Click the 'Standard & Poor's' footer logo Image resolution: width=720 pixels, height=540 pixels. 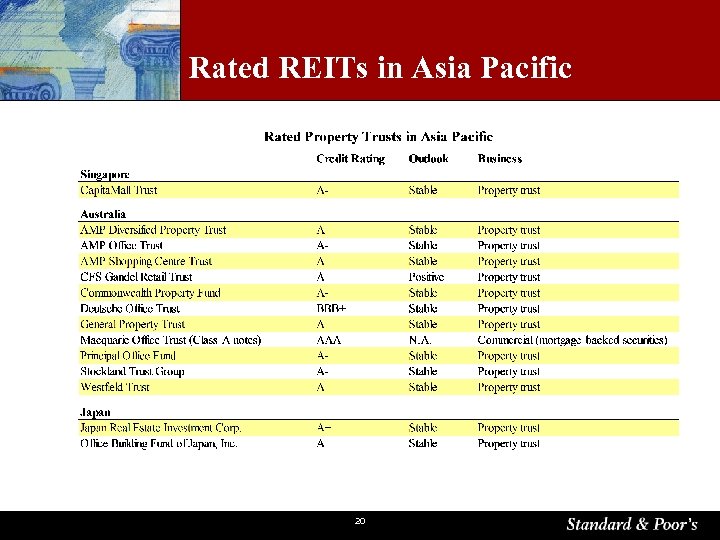[632, 524]
